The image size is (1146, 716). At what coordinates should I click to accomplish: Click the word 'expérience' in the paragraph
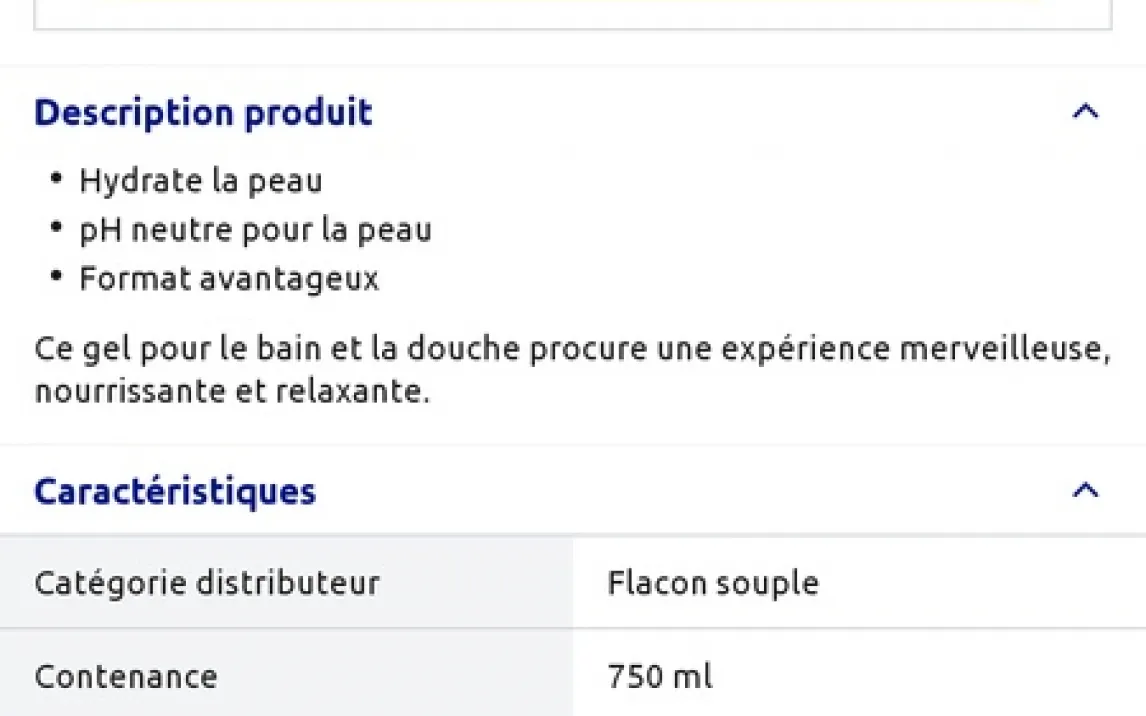tap(806, 349)
